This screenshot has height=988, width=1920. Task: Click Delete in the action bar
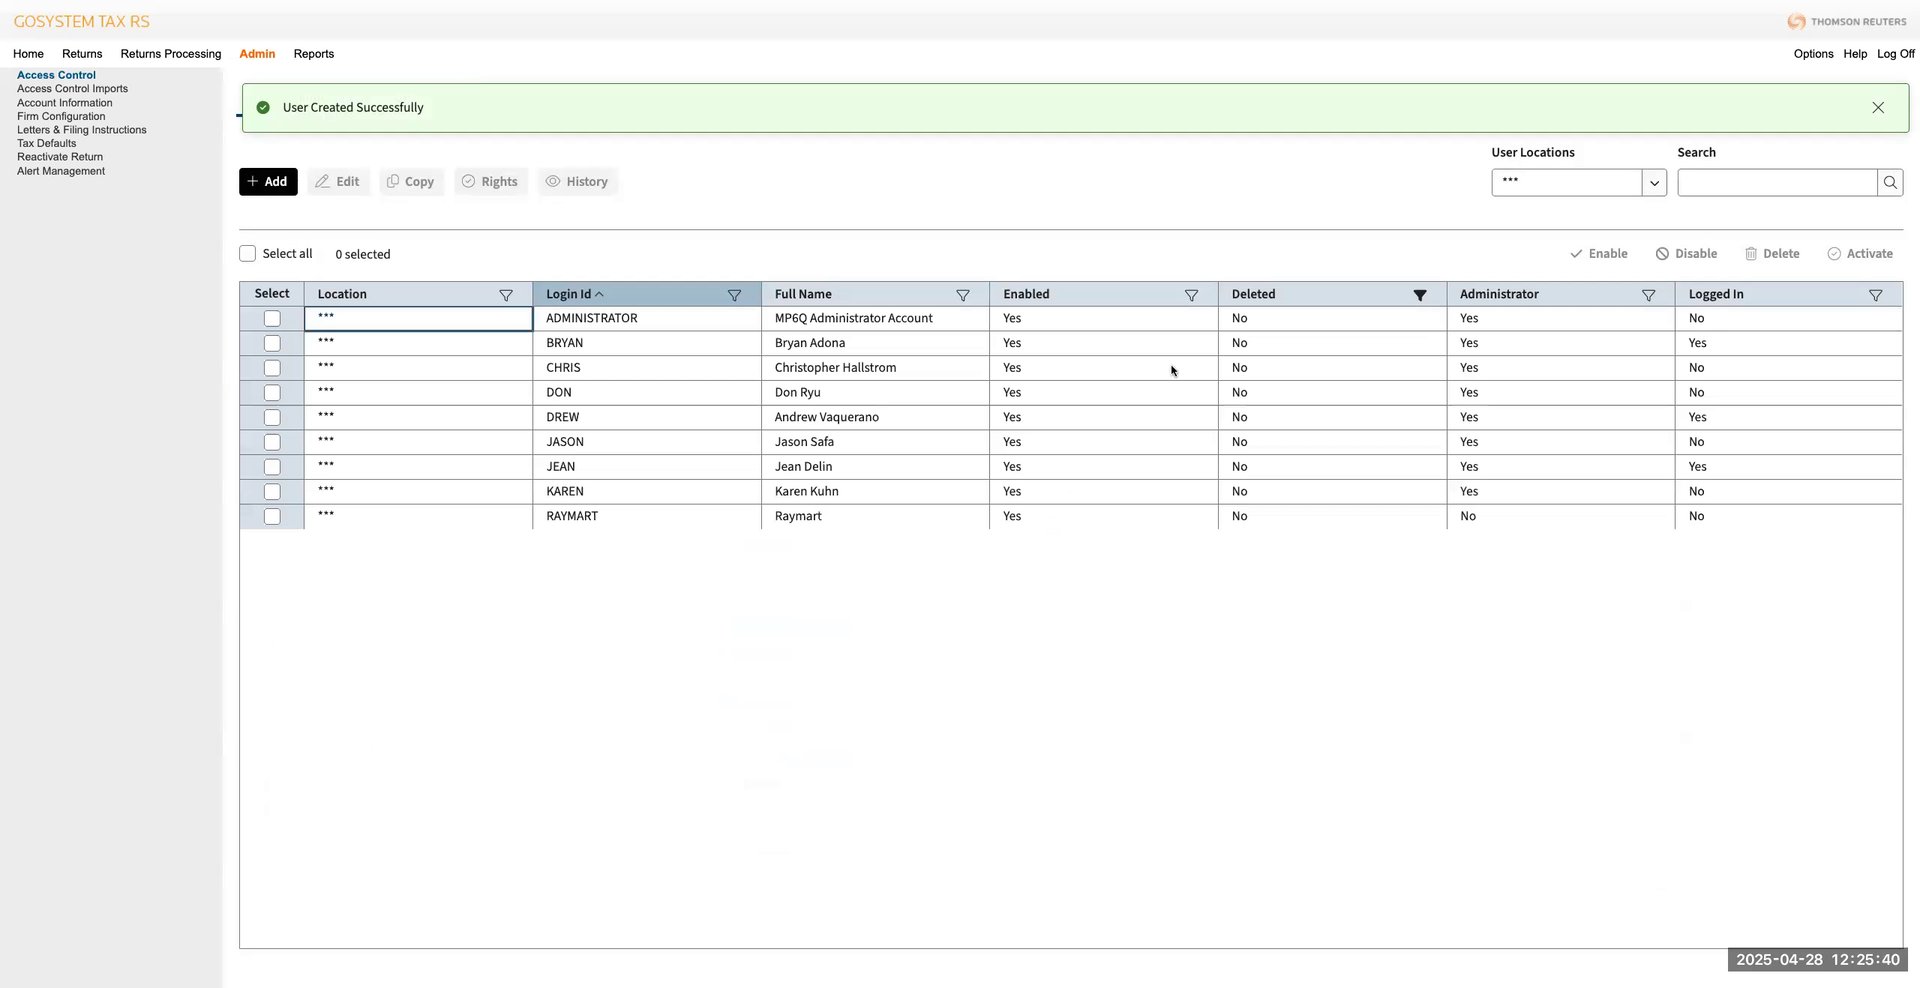pos(1772,254)
